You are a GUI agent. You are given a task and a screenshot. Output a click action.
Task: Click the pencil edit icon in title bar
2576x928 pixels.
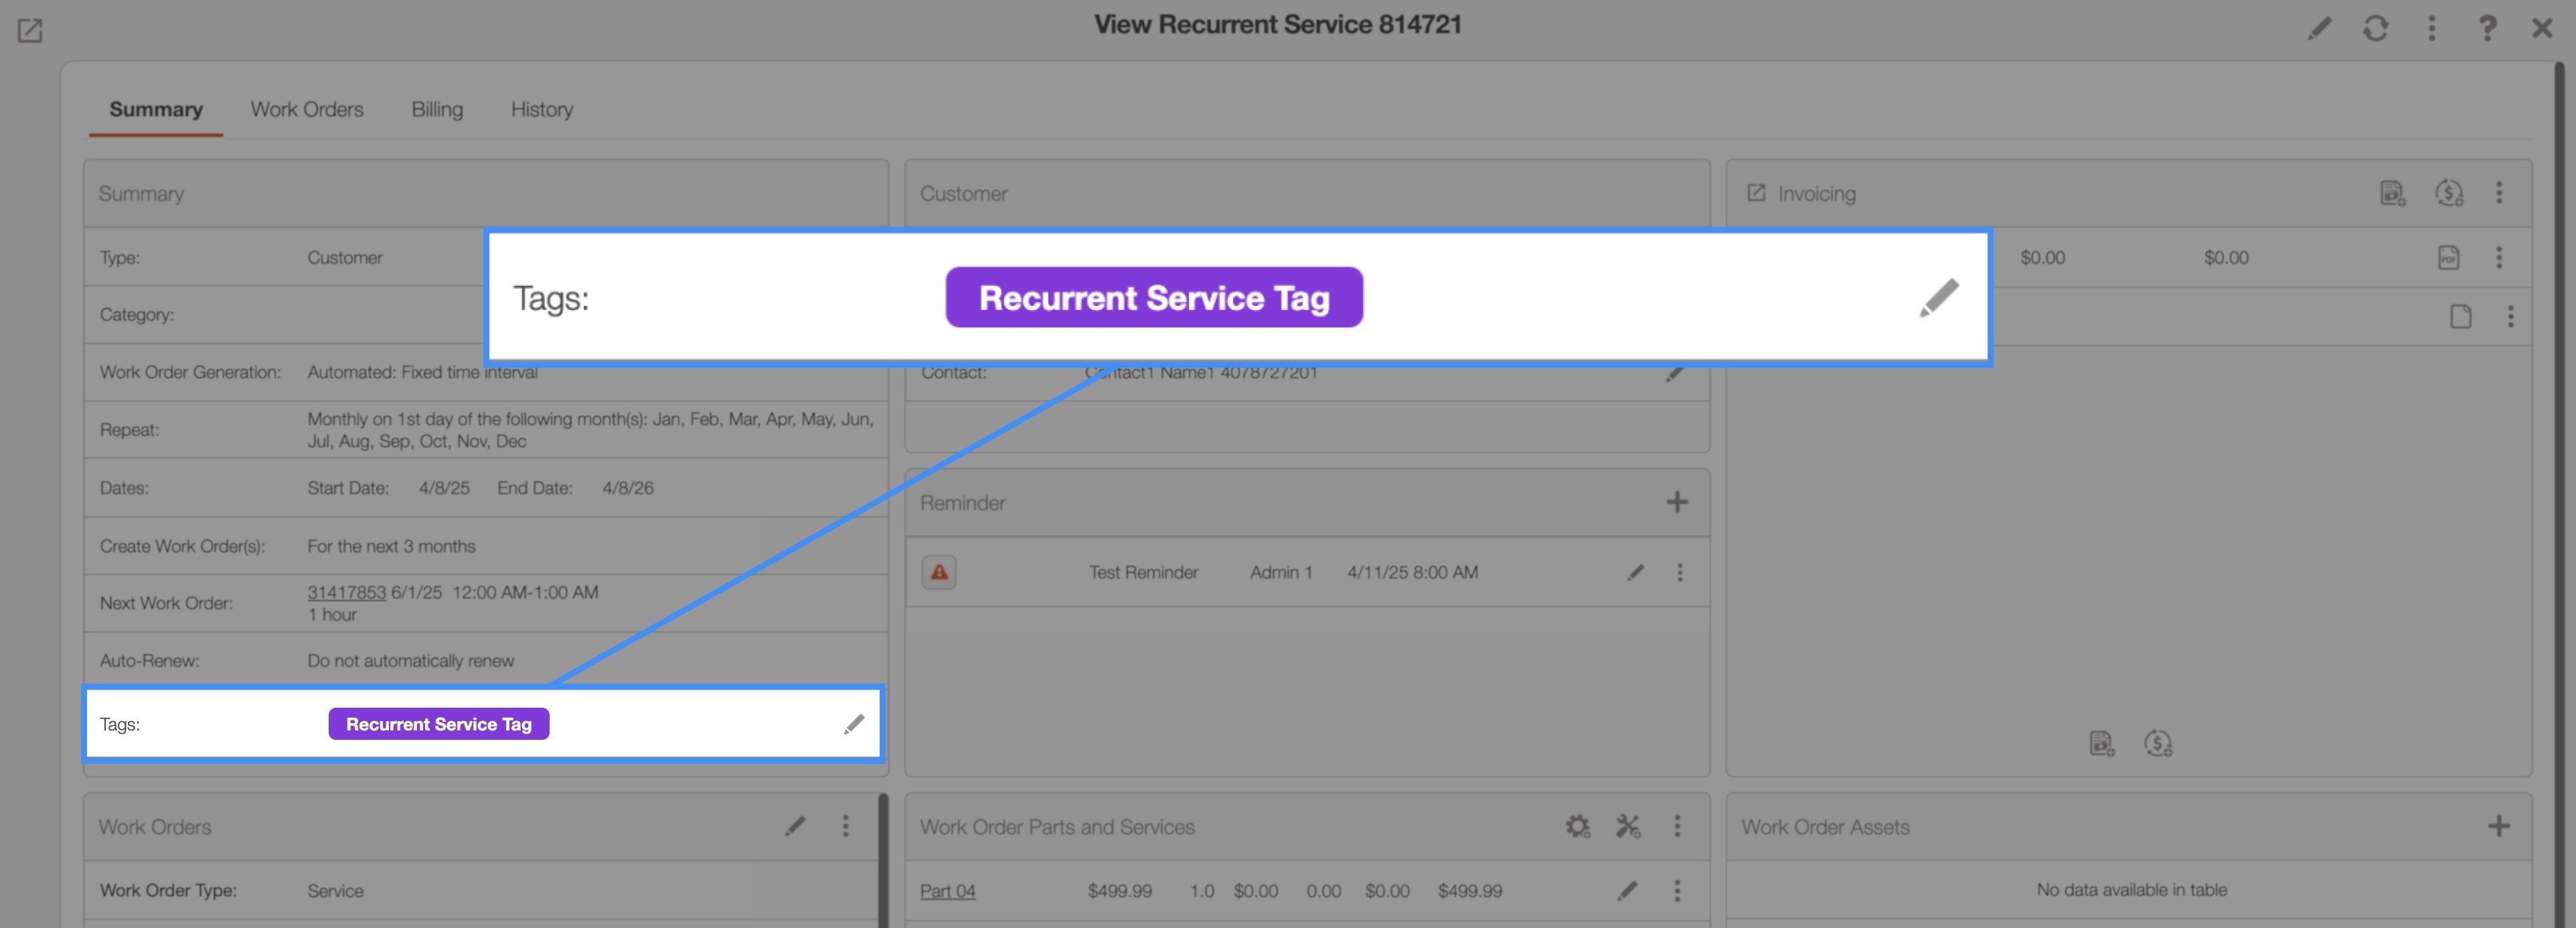tap(2319, 28)
